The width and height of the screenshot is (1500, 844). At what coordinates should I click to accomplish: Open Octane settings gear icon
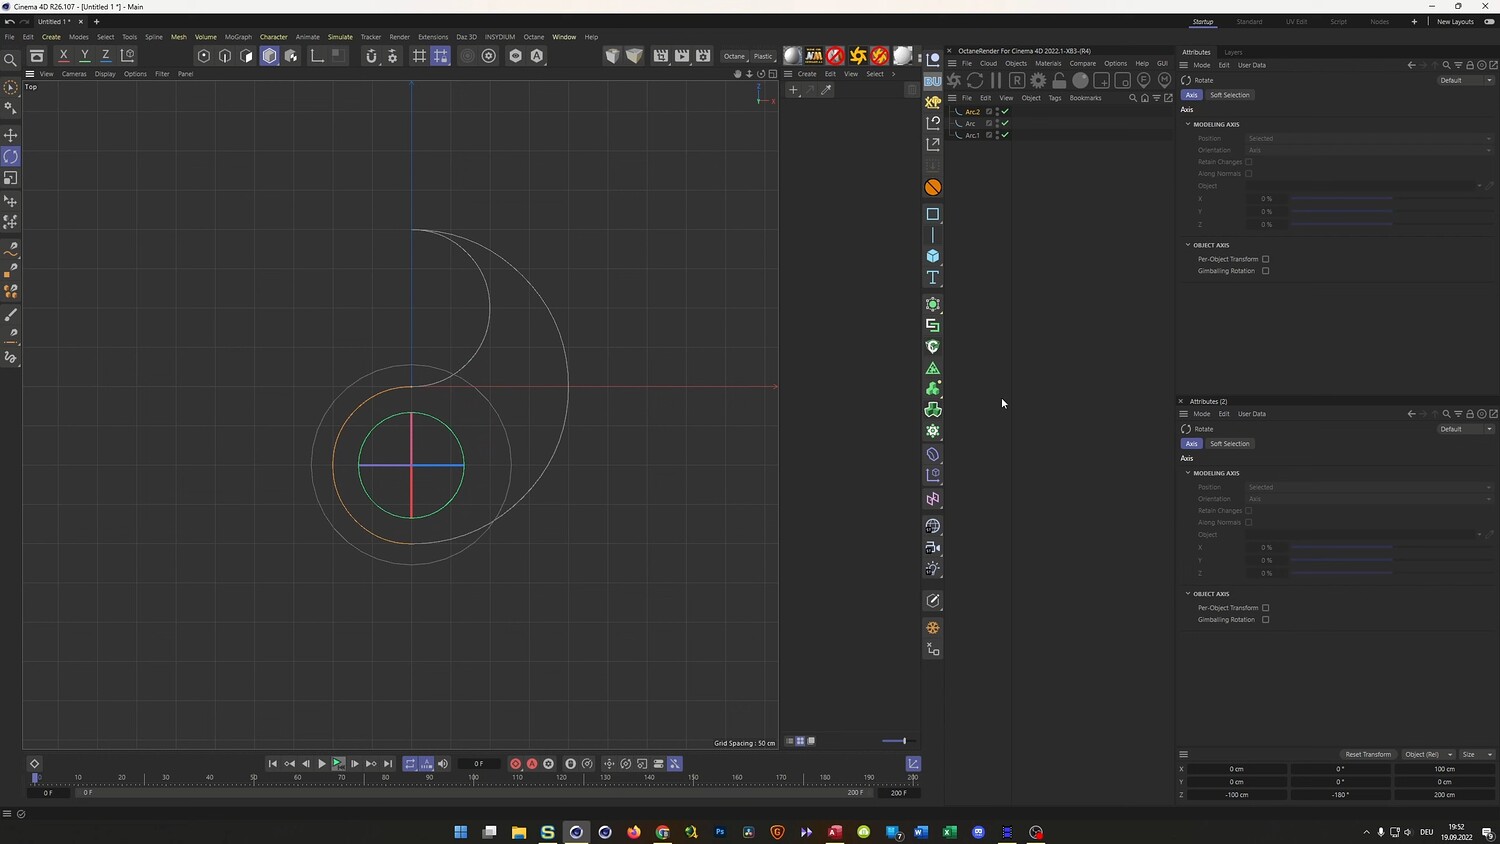pyautogui.click(x=1038, y=80)
